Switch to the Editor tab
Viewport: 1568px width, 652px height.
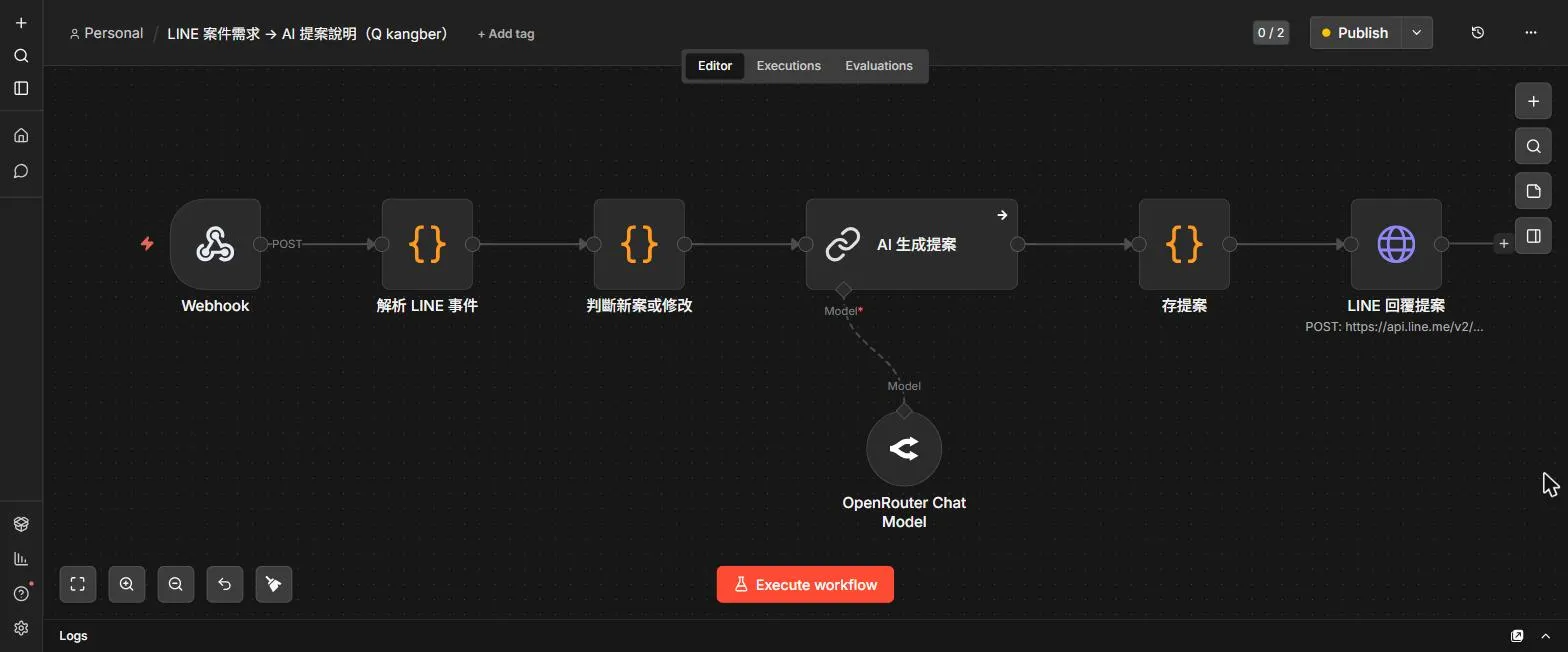pos(715,66)
